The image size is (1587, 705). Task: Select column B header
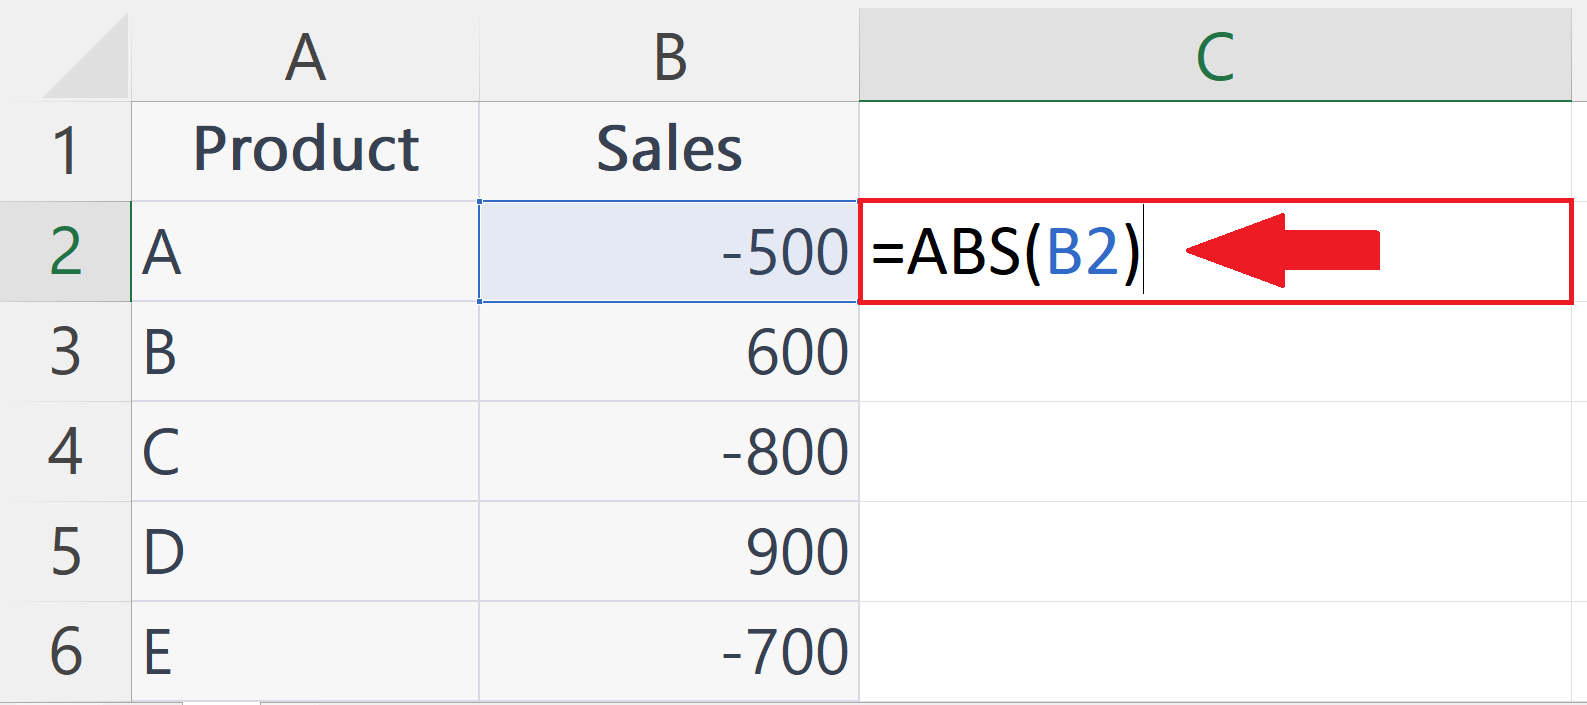669,54
